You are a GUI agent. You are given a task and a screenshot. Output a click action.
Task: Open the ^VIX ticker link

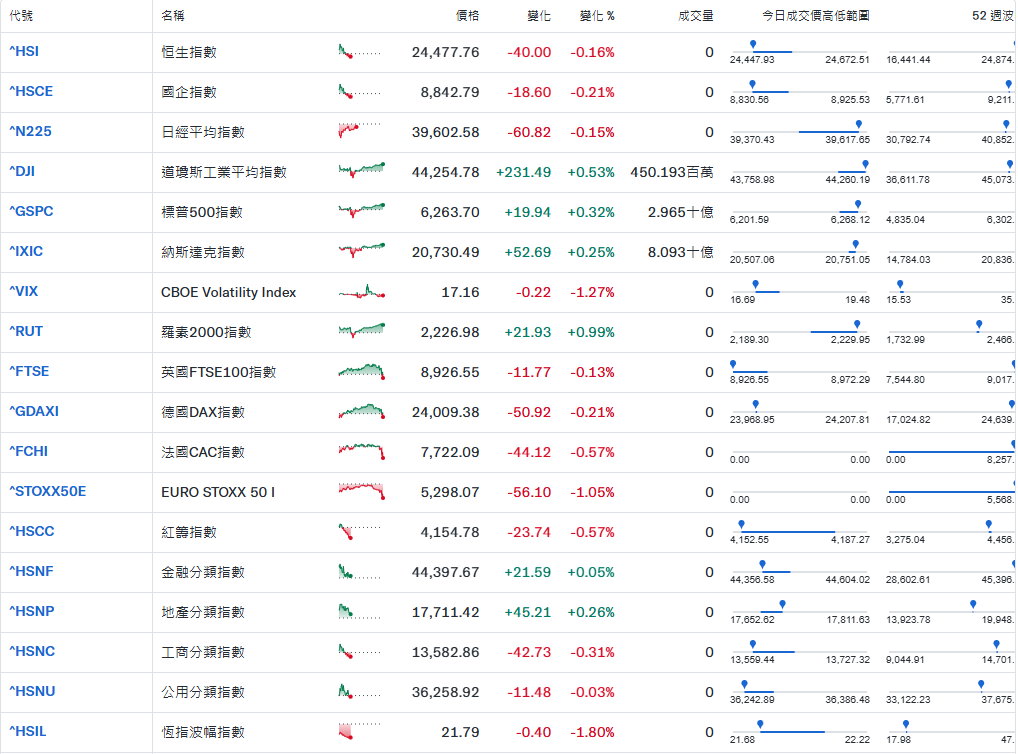click(x=23, y=291)
